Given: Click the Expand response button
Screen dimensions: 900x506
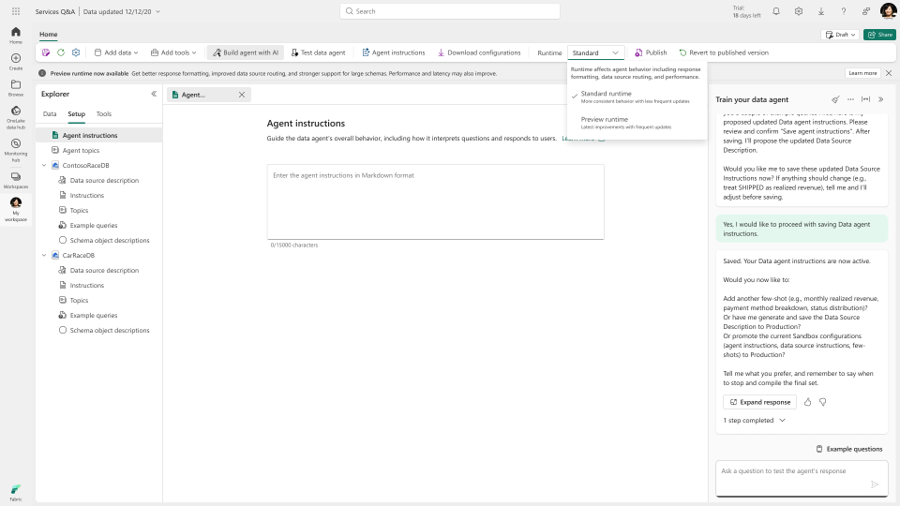Looking at the screenshot, I should [x=759, y=402].
